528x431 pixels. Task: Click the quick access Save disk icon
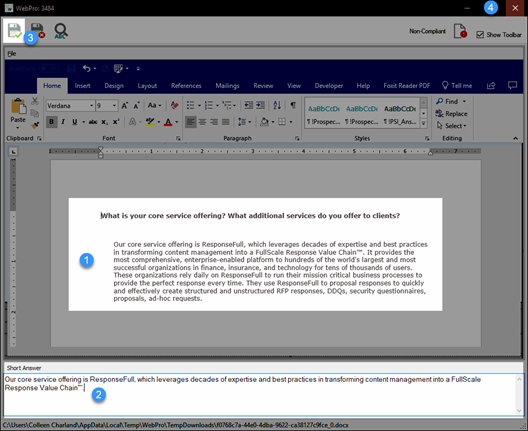[71, 69]
